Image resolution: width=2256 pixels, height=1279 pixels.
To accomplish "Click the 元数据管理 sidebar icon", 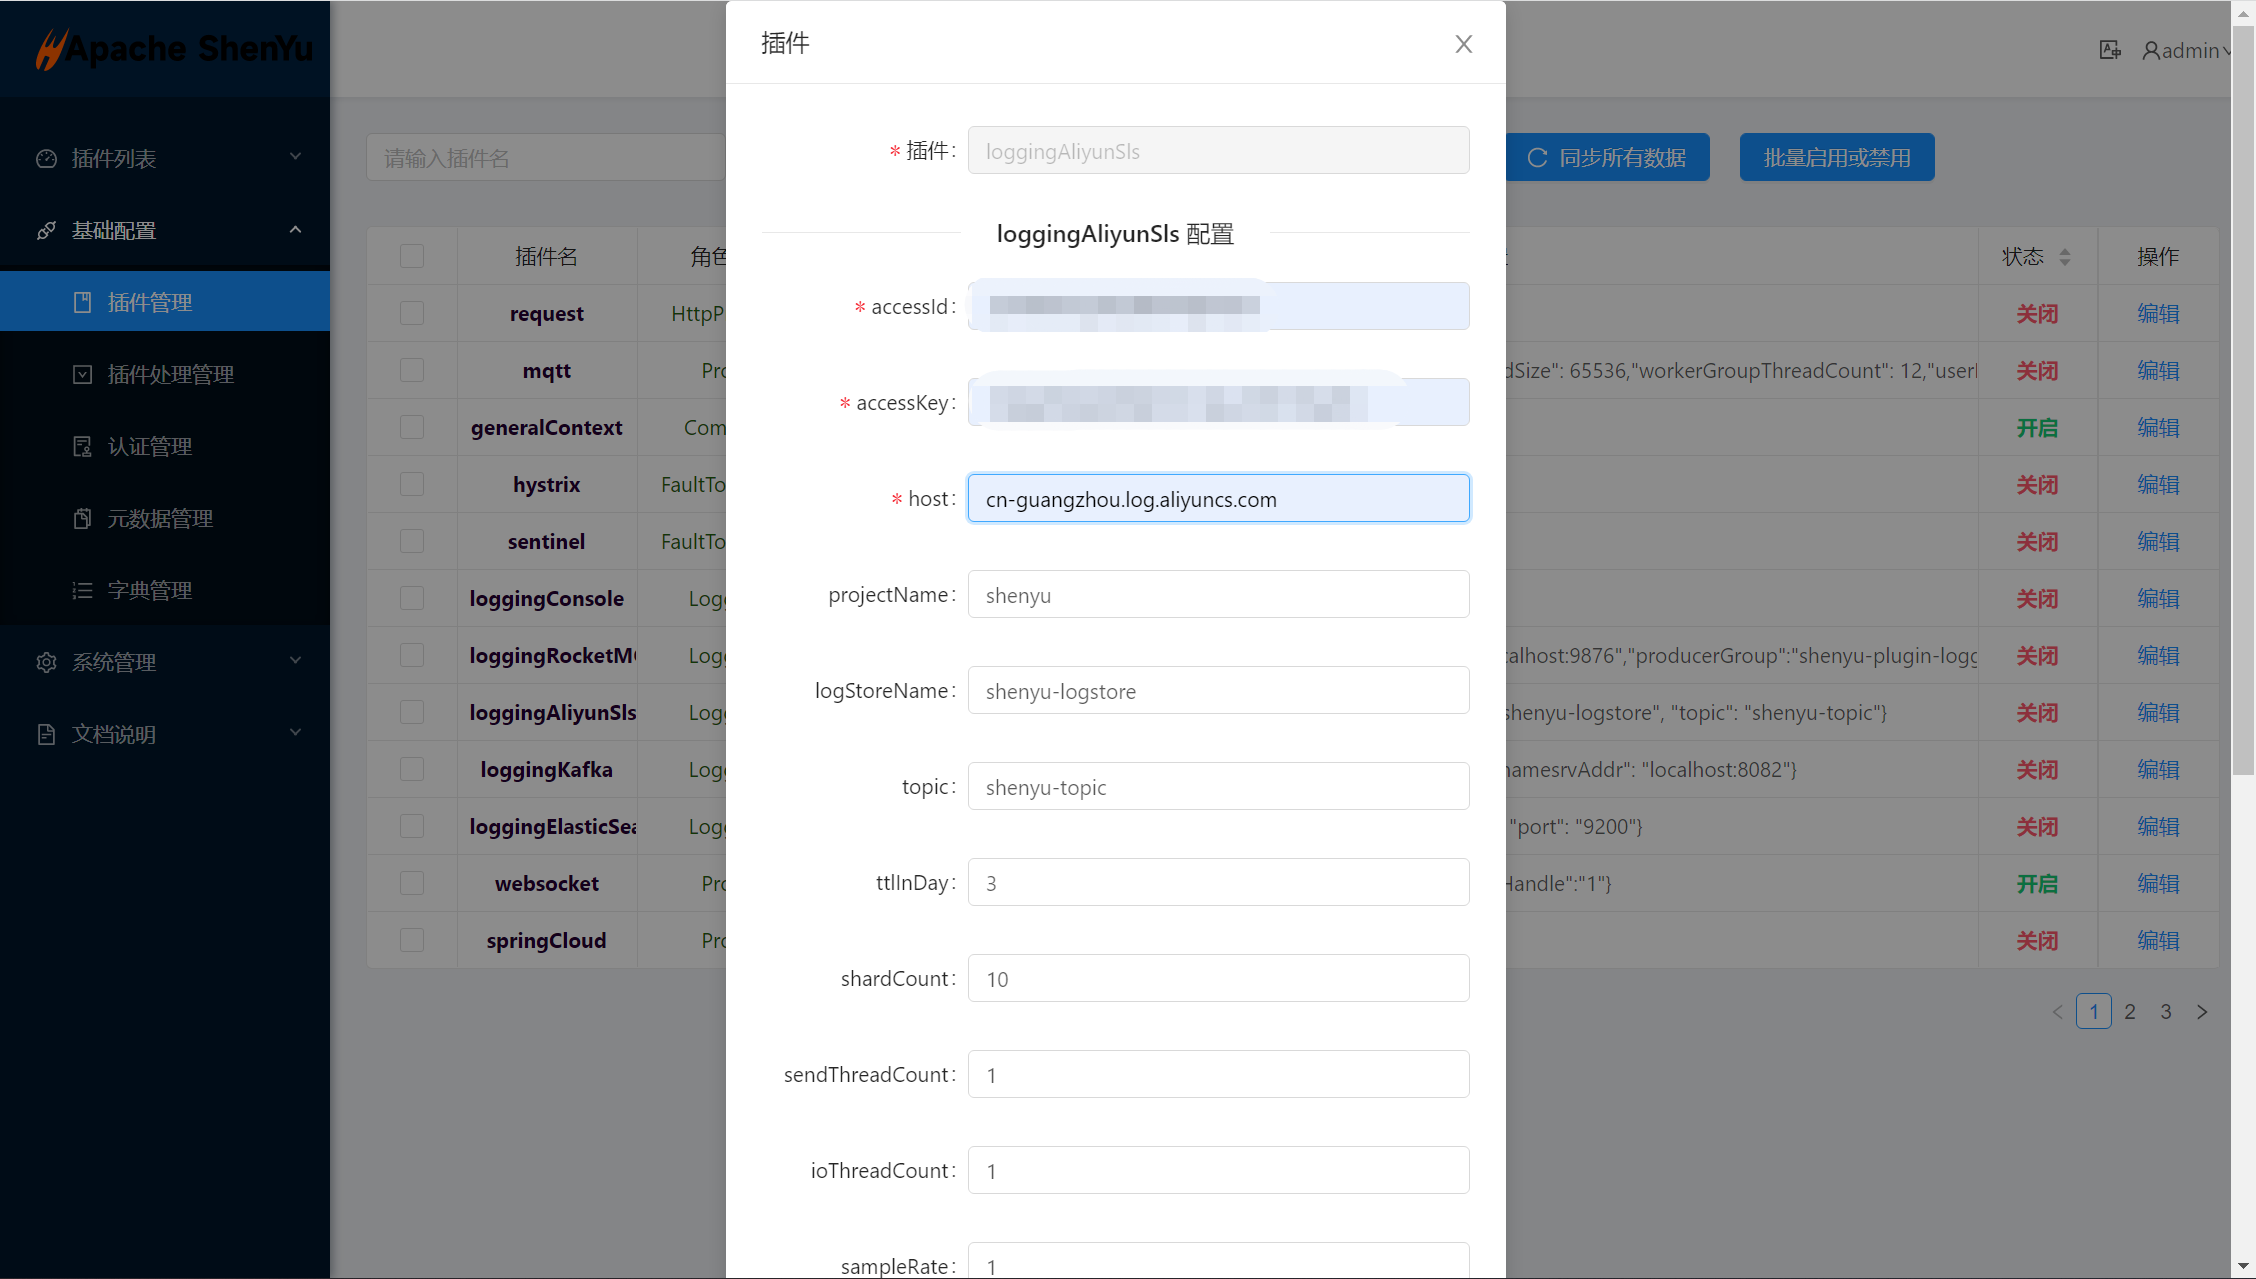I will click(83, 519).
